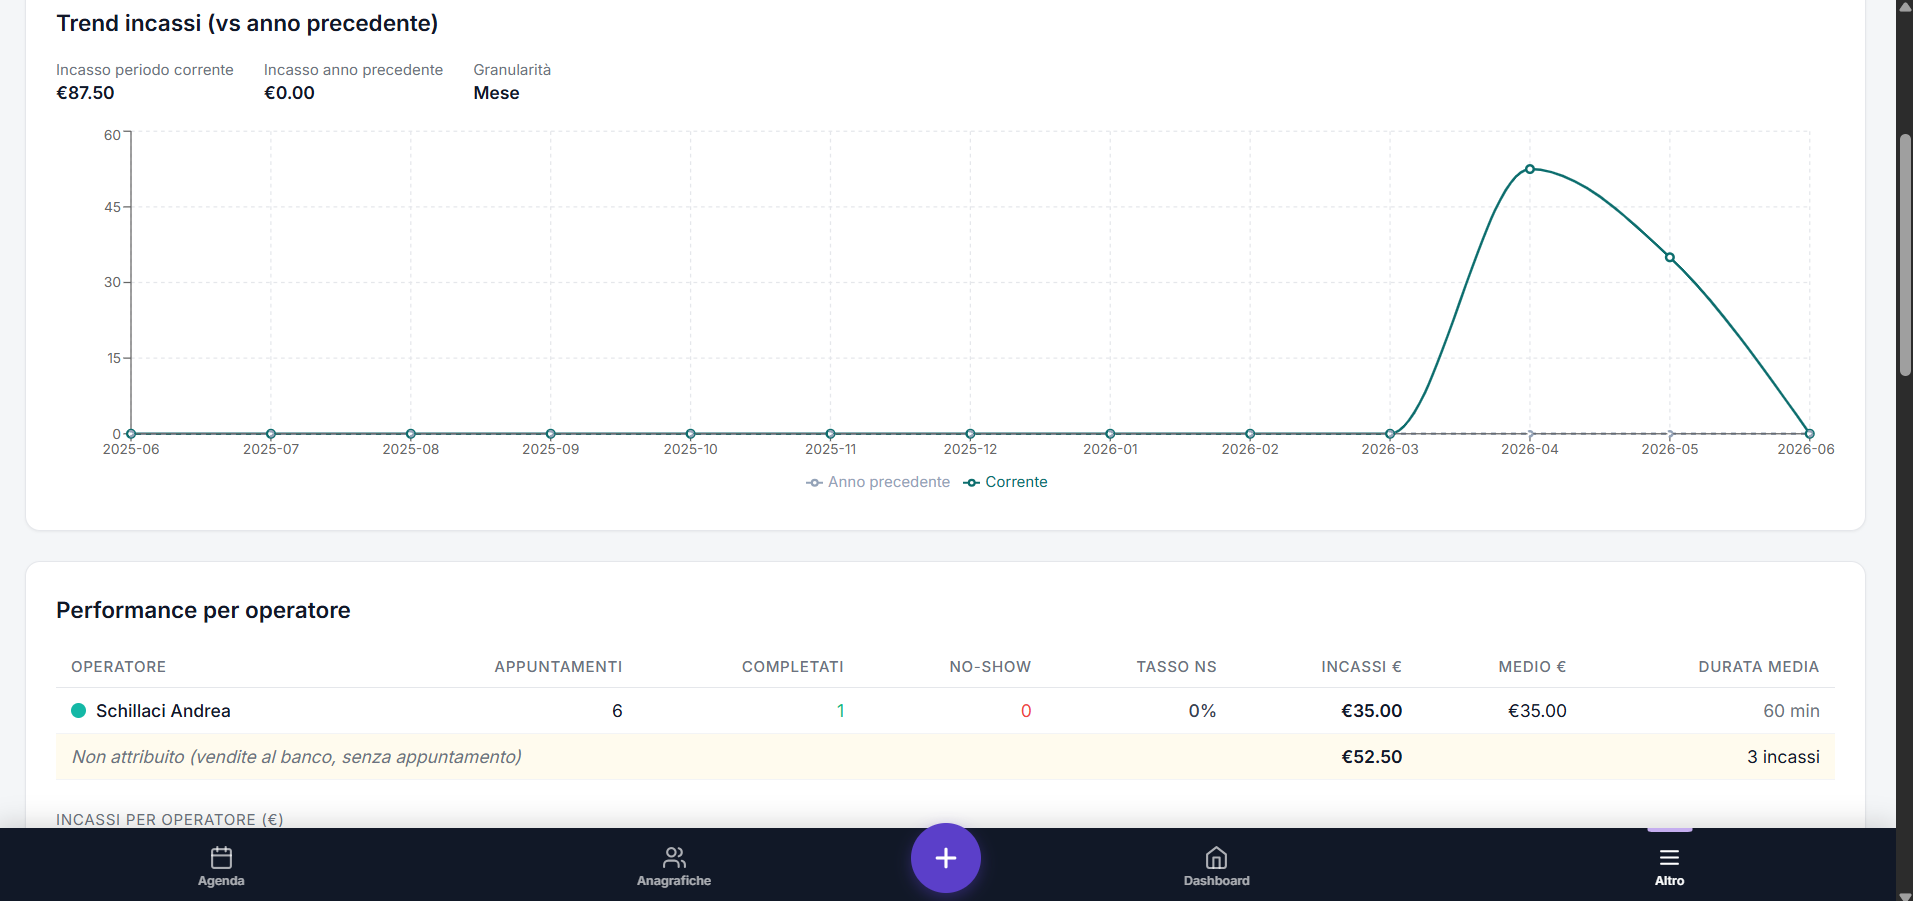Open the Dashboard home icon
The image size is (1913, 901).
pos(1216,857)
